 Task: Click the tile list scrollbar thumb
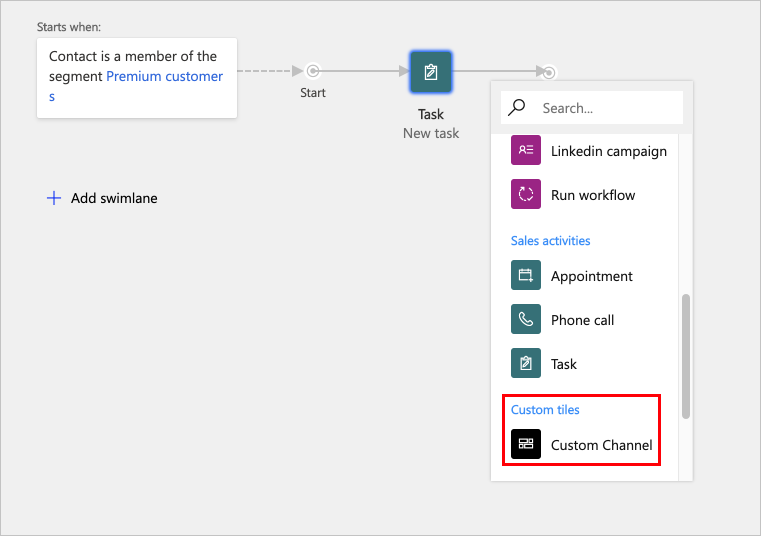pos(685,356)
